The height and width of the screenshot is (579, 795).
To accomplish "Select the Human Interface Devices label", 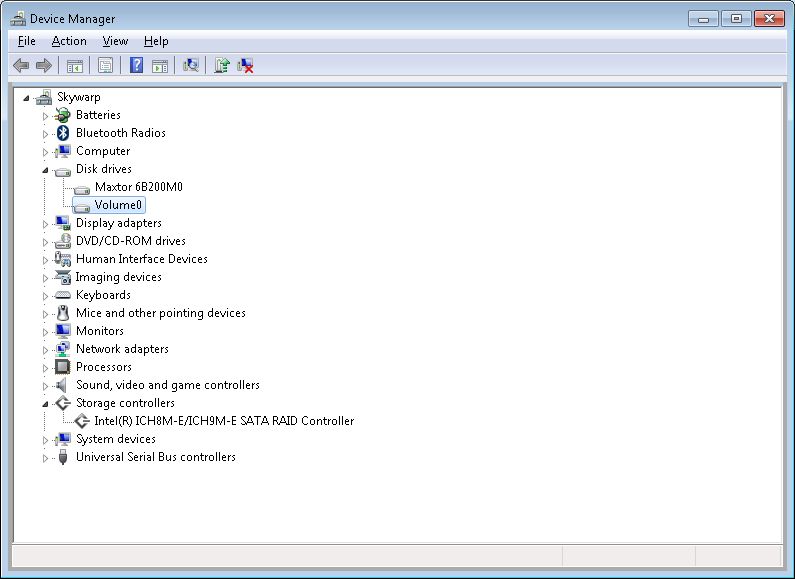I will (142, 259).
